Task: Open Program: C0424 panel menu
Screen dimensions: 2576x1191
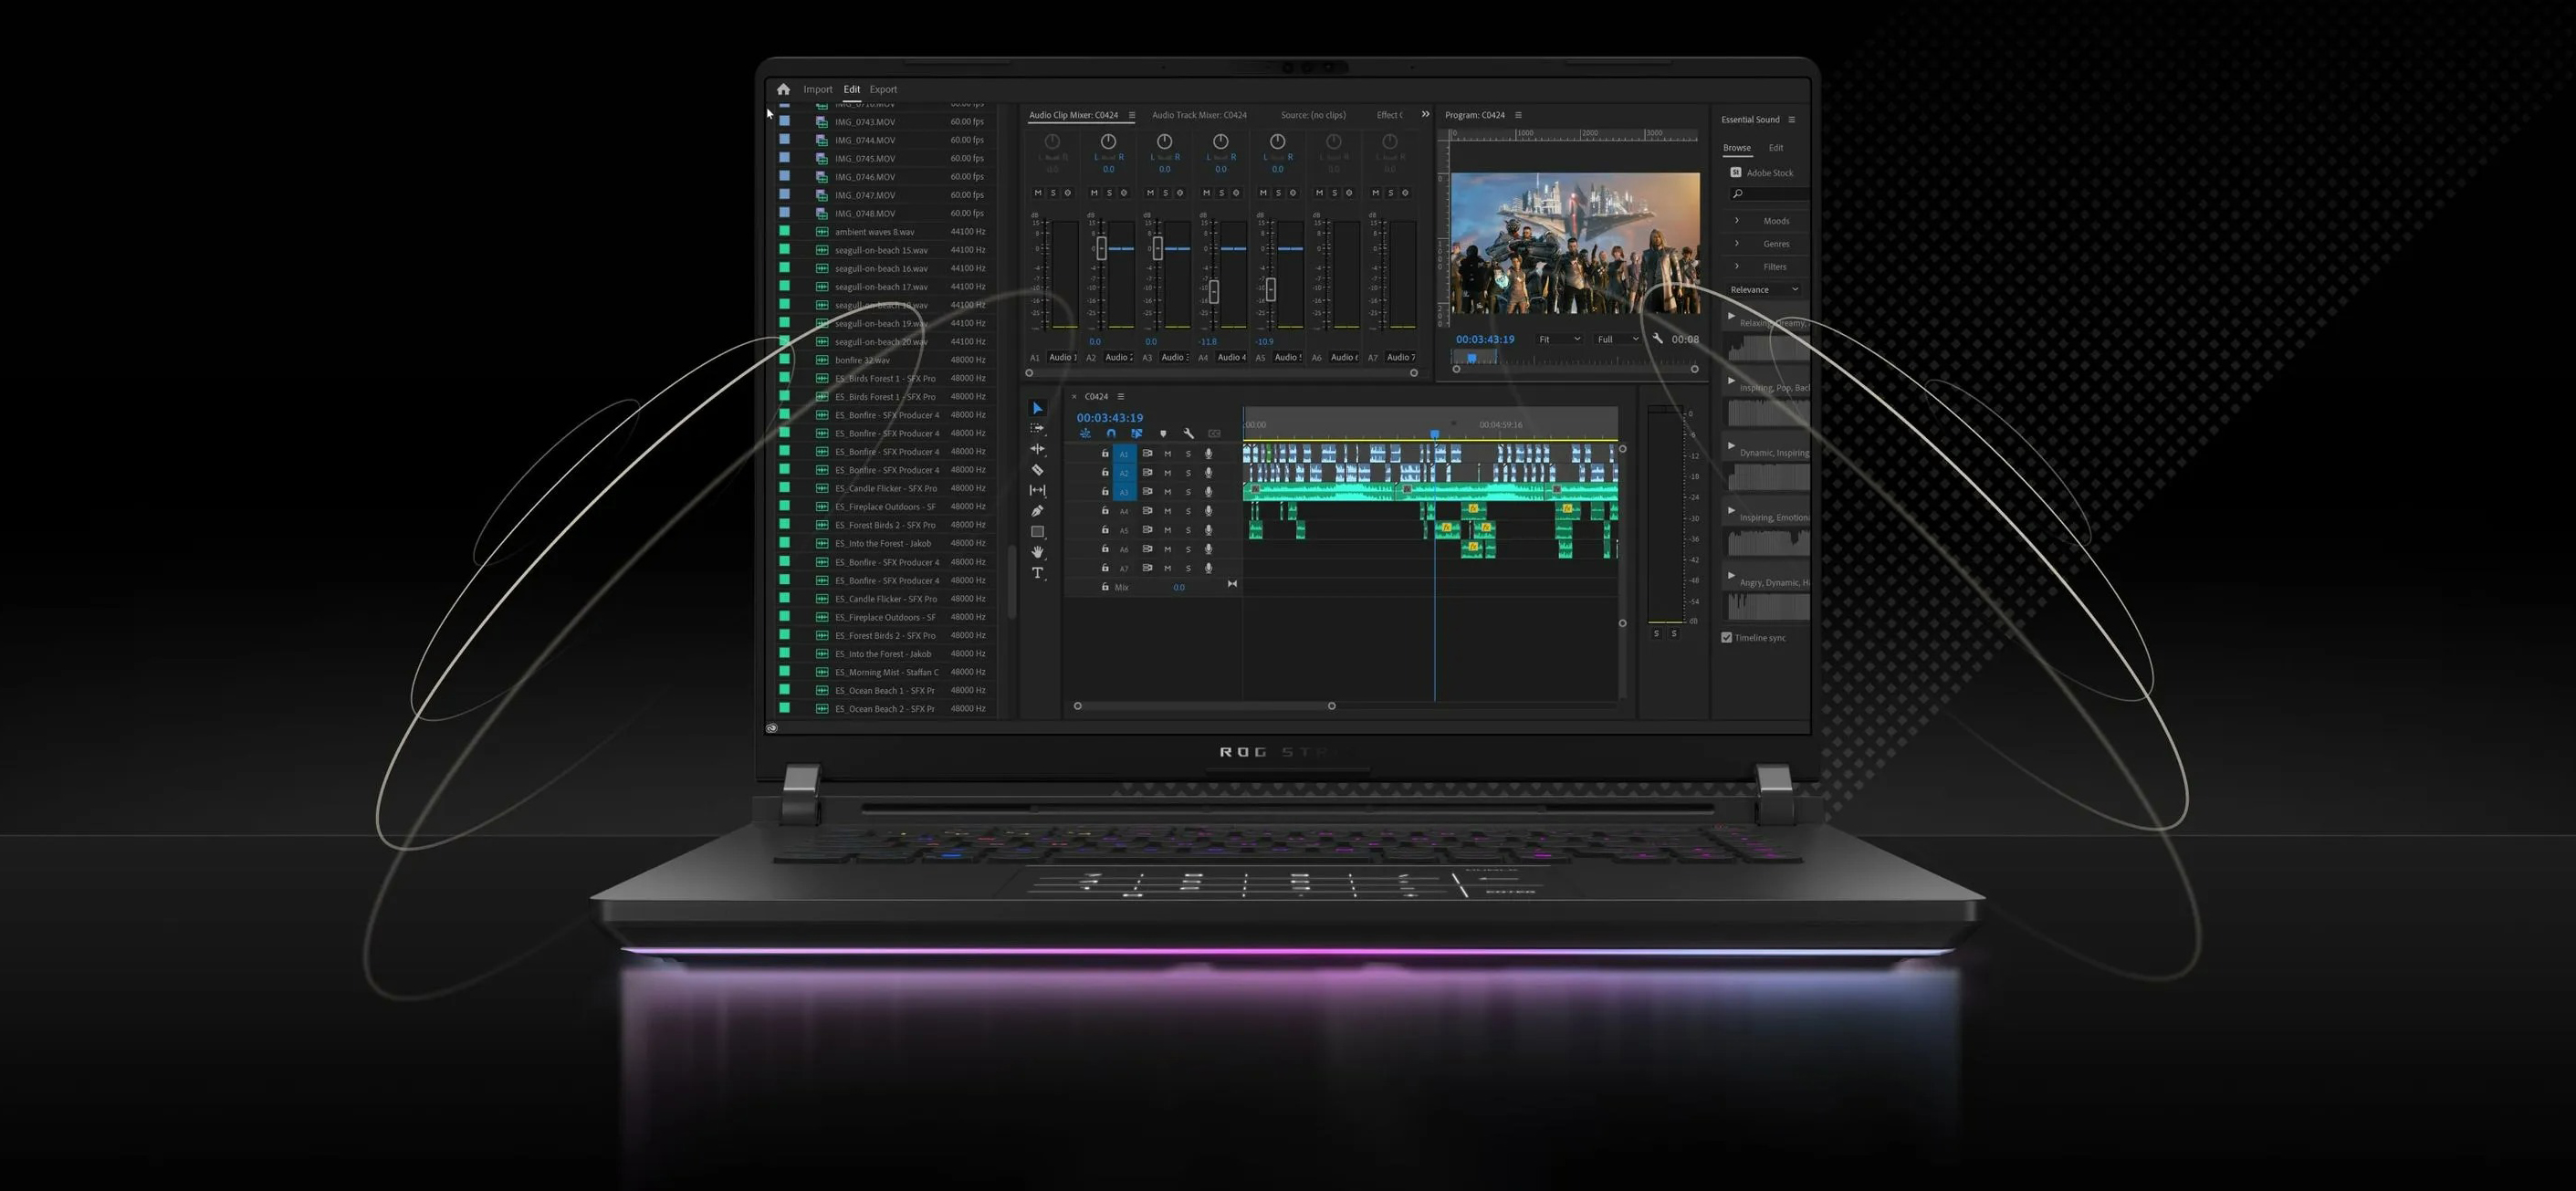Action: [x=1518, y=115]
